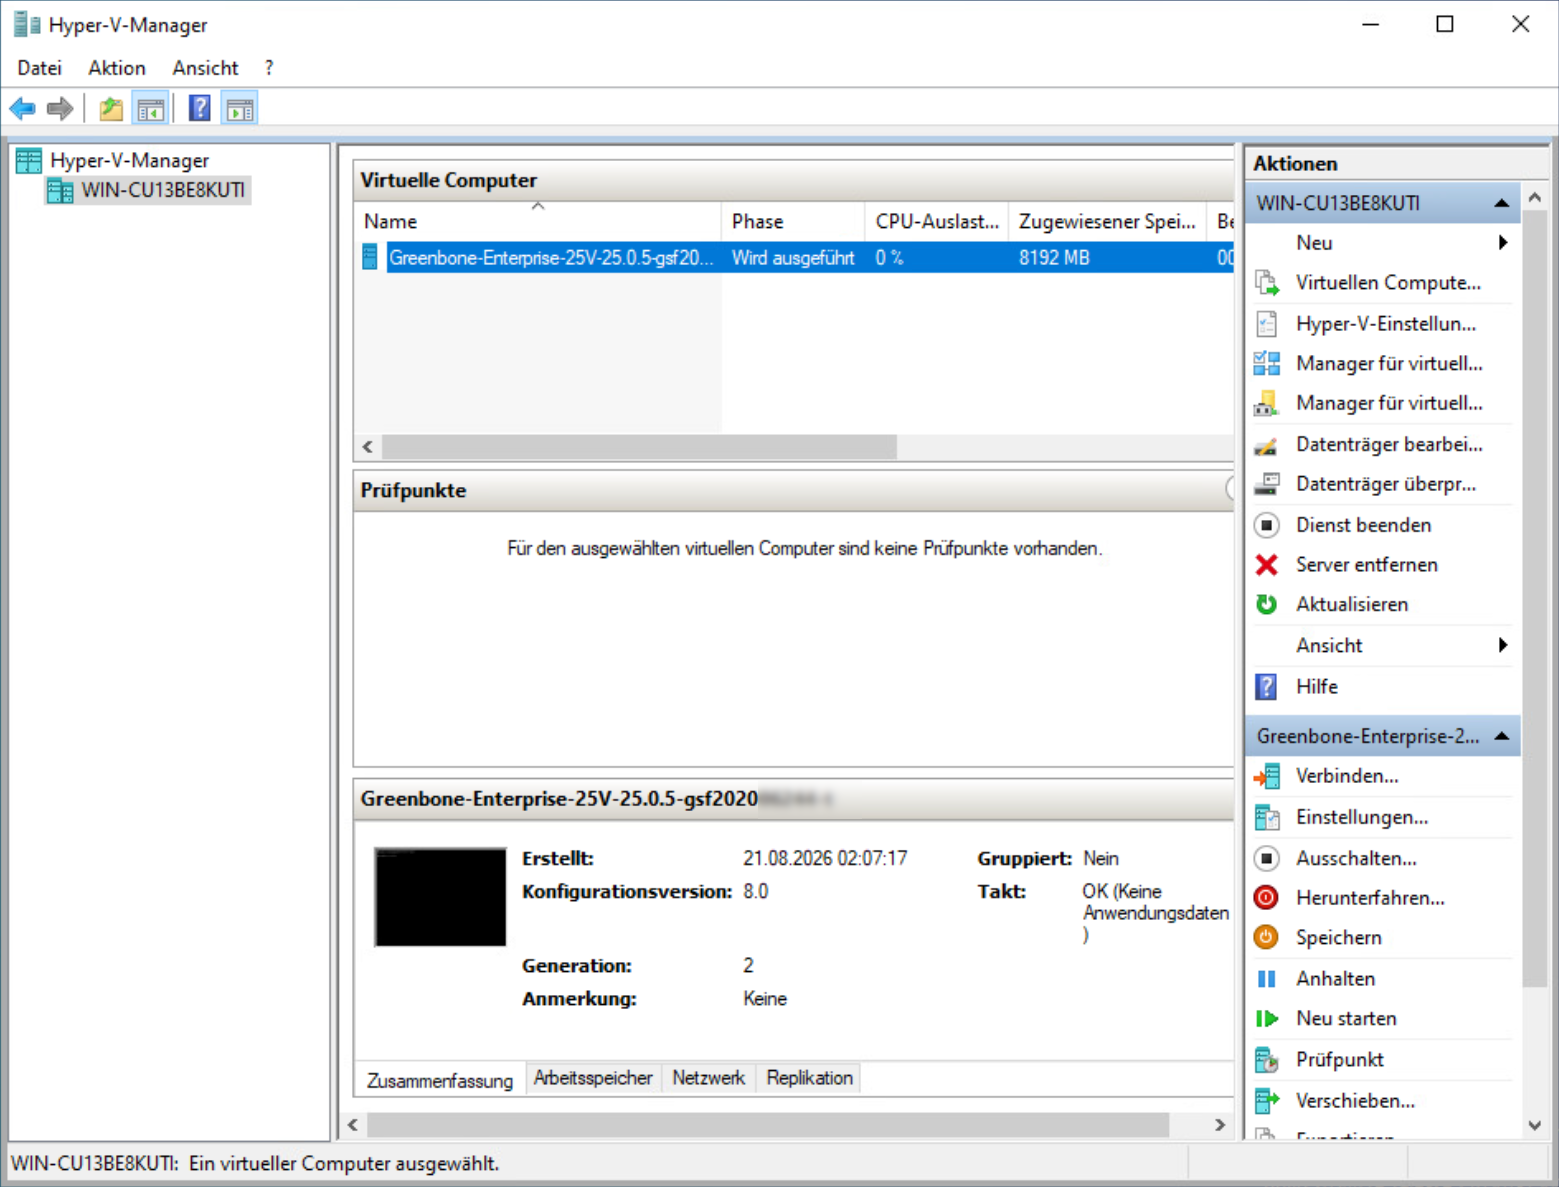The image size is (1559, 1187).
Task: Collapse the Greenbone-Enterprise actions section
Action: point(1502,736)
